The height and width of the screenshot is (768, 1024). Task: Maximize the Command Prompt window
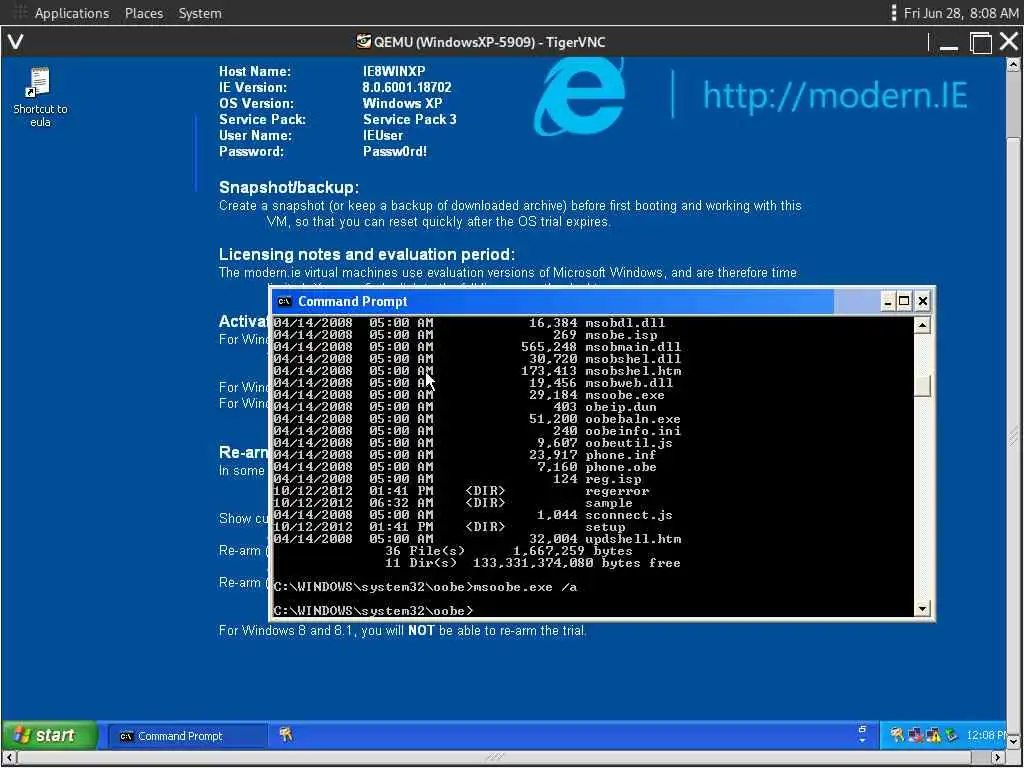(904, 301)
